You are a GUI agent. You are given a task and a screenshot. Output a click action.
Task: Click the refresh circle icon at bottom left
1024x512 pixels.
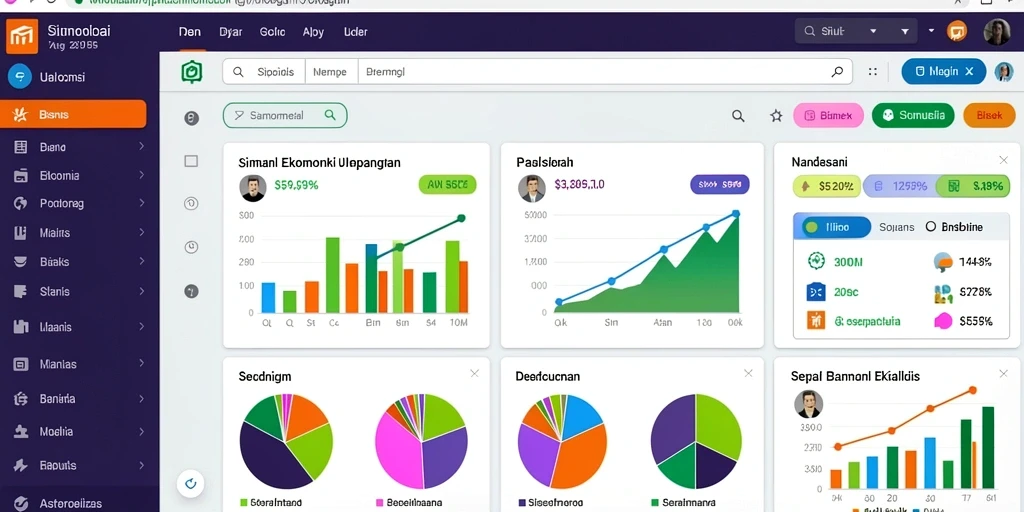[x=191, y=483]
